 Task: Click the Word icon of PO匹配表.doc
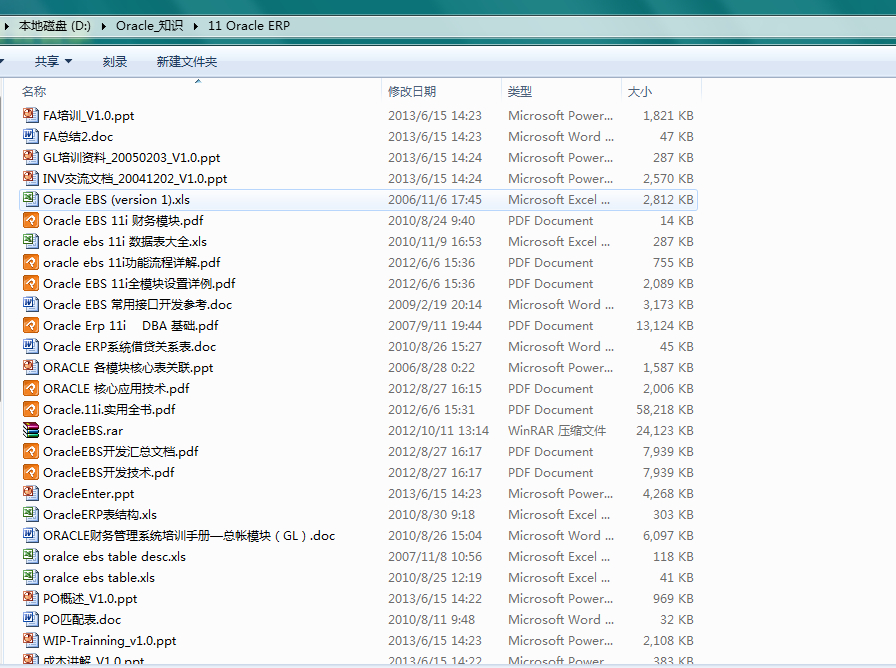tap(30, 619)
